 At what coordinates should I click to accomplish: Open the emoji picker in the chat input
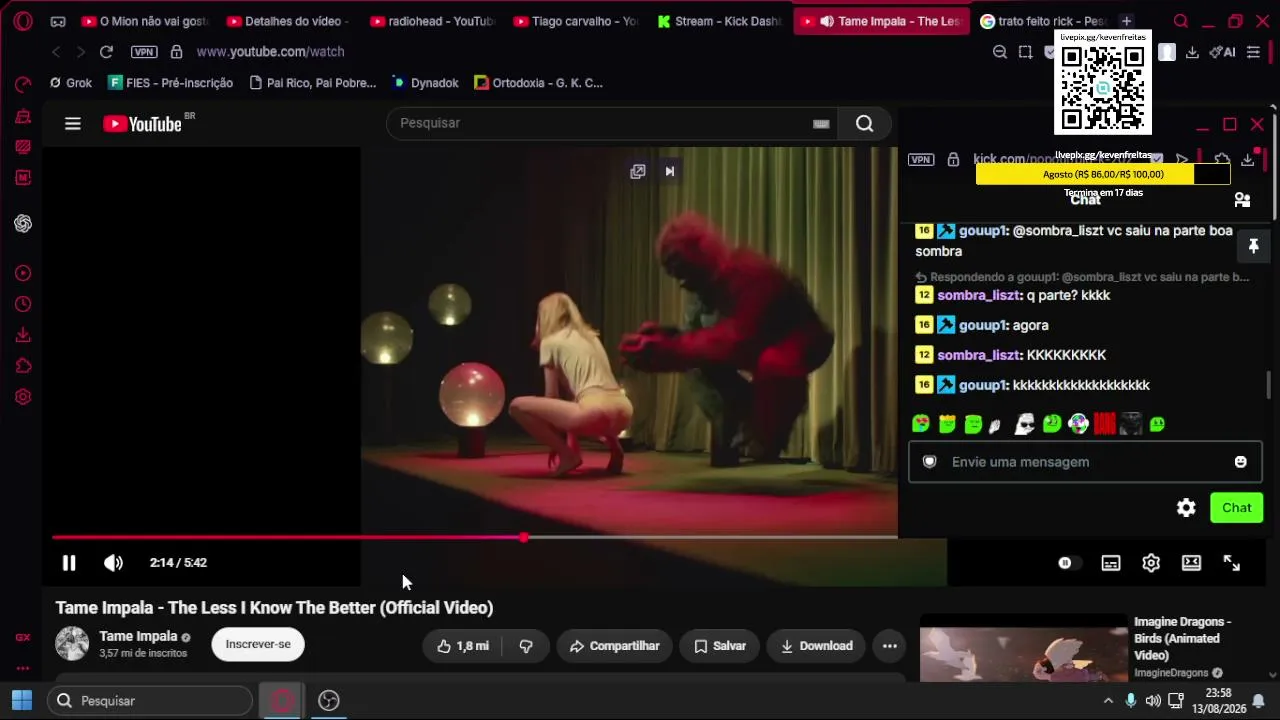(x=1241, y=462)
